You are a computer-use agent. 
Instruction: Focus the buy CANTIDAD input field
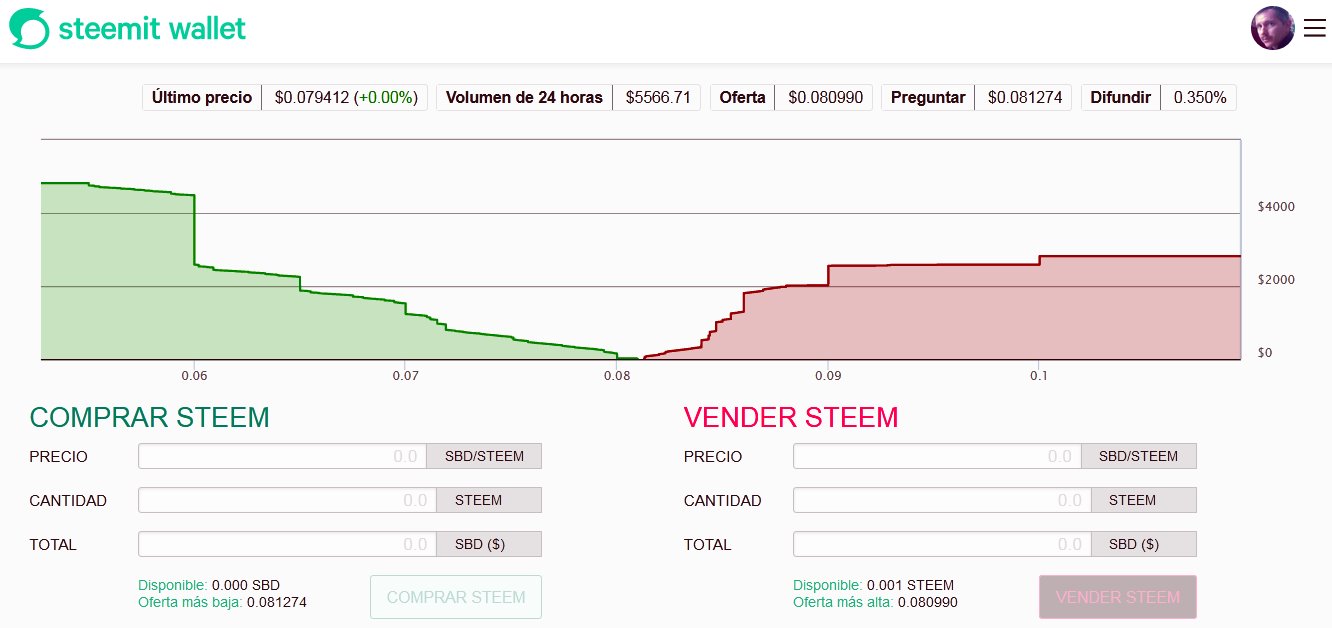(287, 500)
